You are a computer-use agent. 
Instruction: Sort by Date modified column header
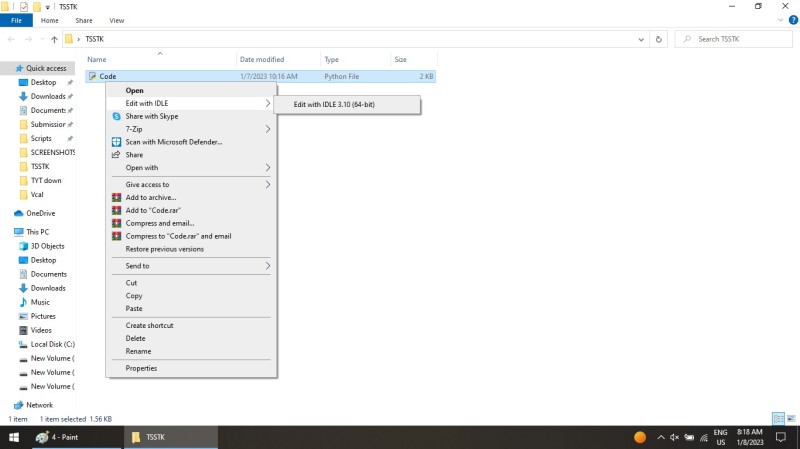click(278, 60)
